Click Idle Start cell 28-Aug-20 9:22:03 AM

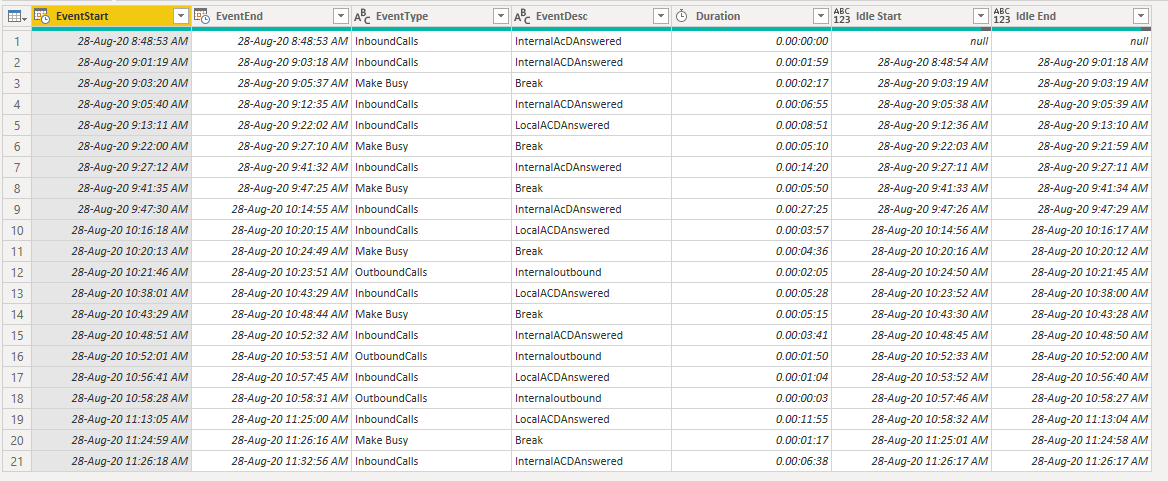(x=911, y=146)
